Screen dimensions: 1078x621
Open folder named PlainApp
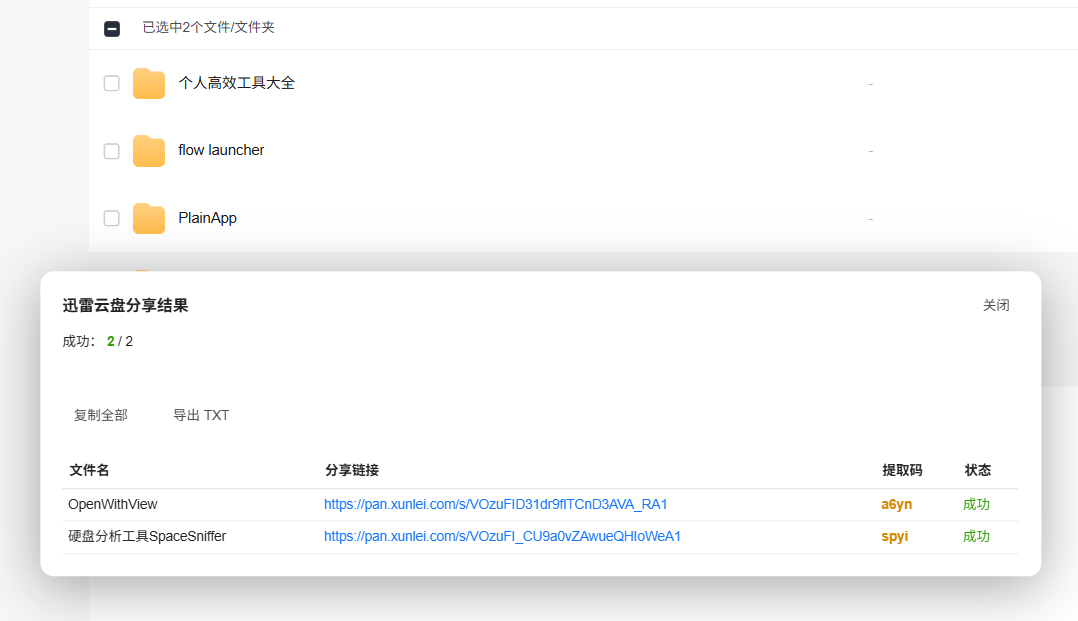pos(207,218)
